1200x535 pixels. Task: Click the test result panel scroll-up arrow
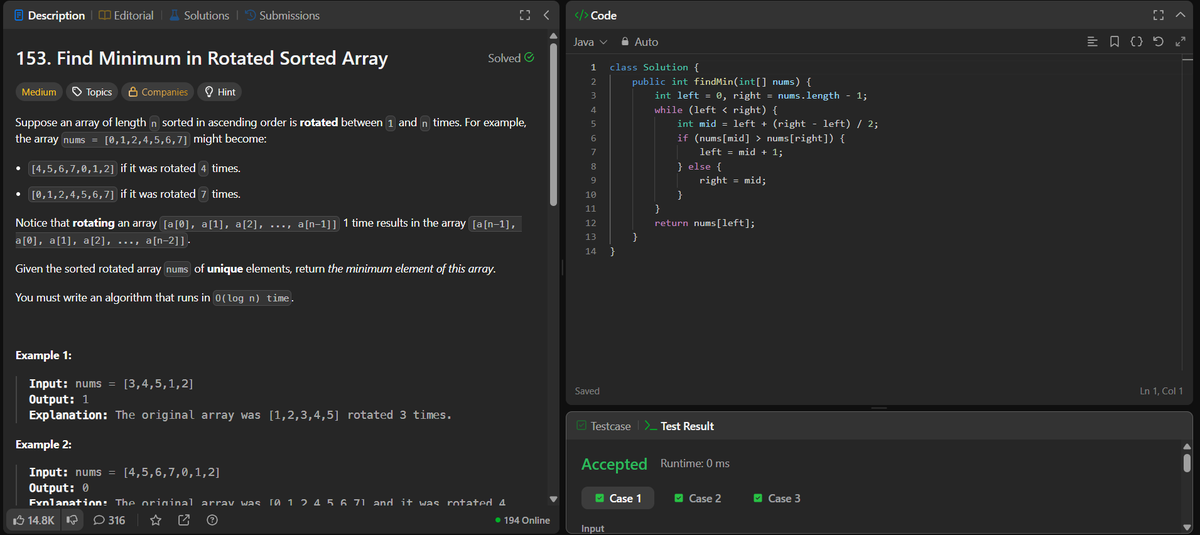[1187, 446]
